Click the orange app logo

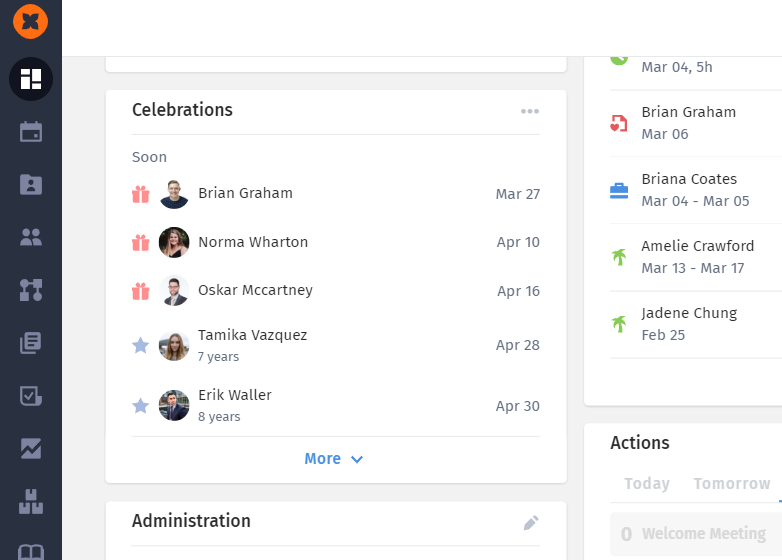pyautogui.click(x=30, y=21)
